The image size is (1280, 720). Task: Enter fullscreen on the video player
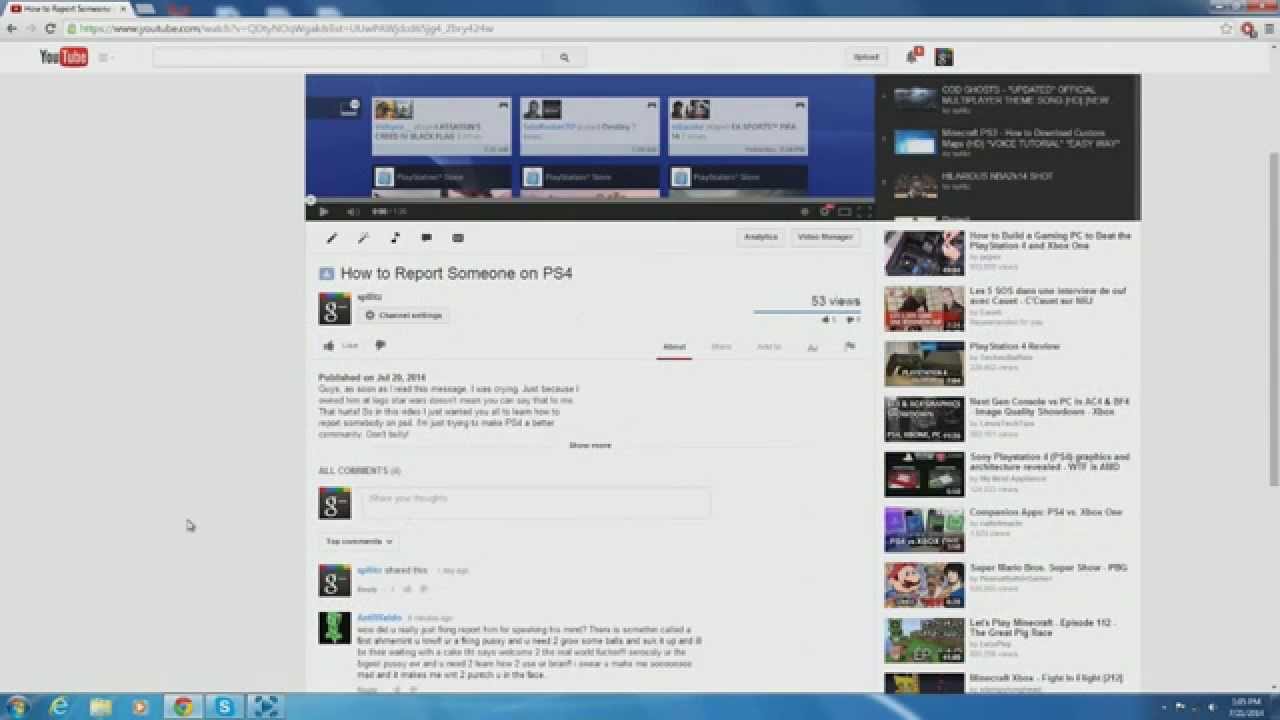(x=863, y=212)
